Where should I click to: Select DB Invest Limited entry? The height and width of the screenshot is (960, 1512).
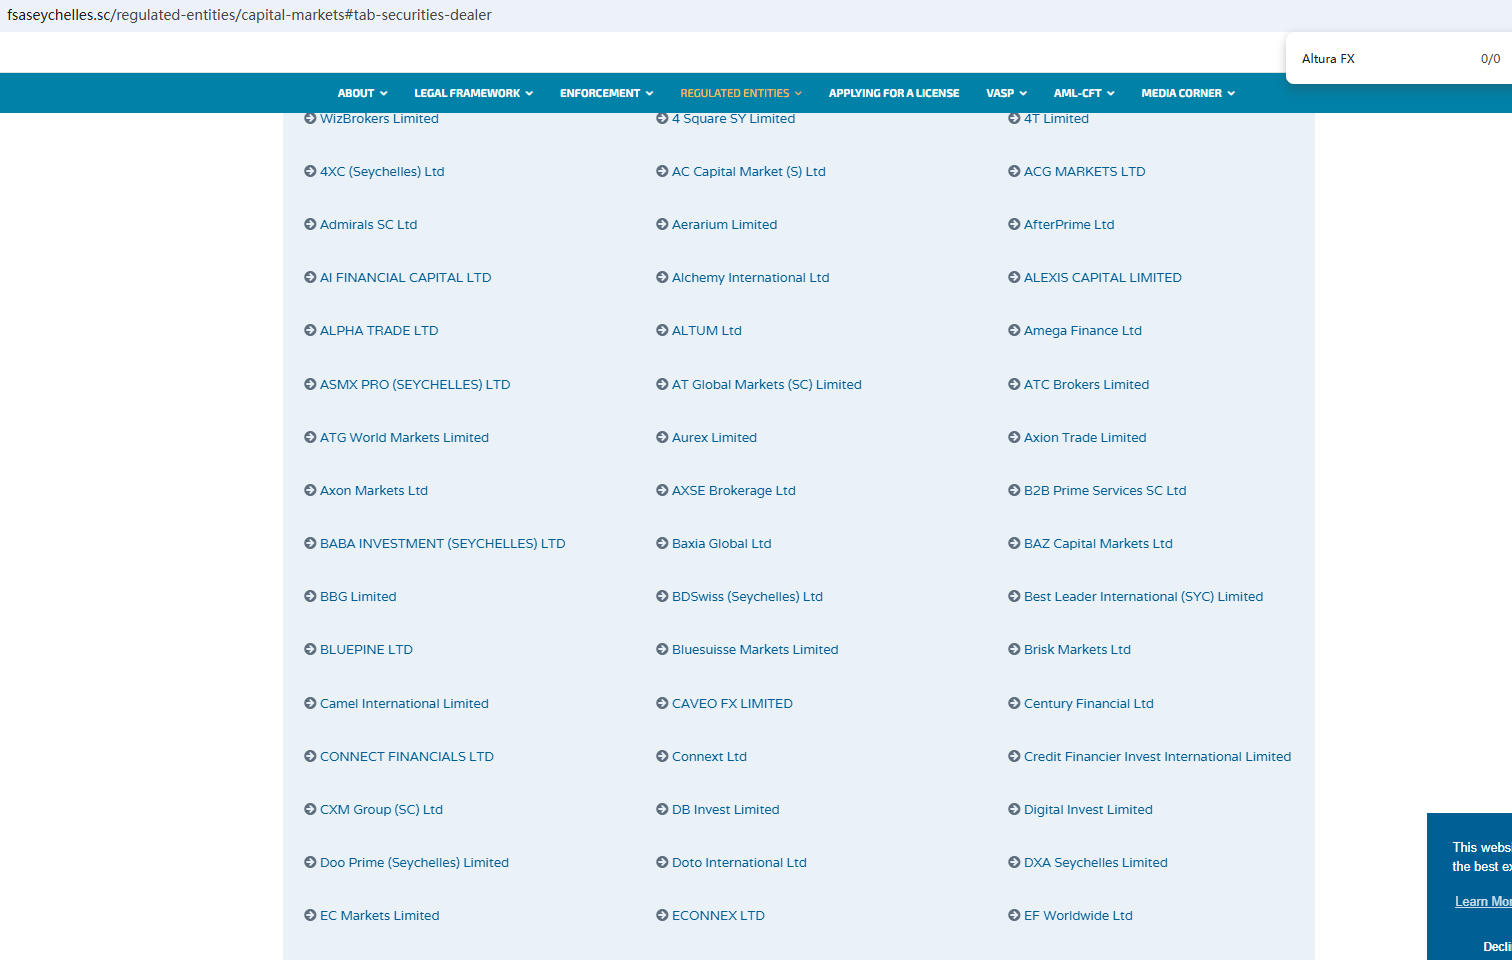click(x=725, y=809)
